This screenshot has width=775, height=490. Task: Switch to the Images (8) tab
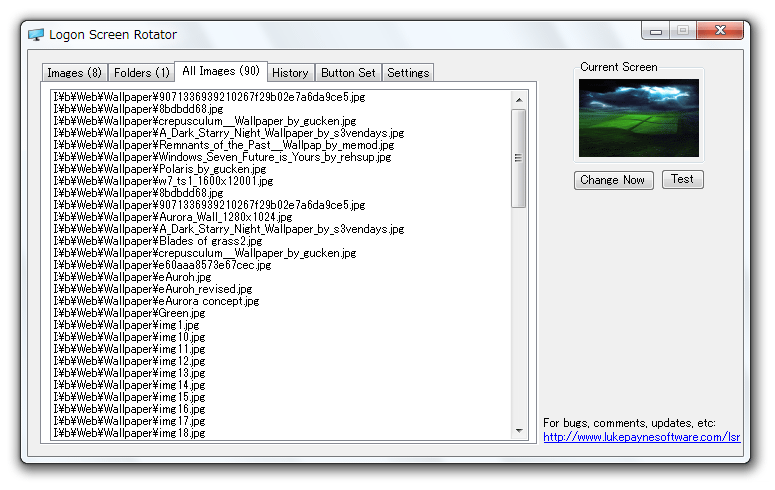(x=75, y=73)
